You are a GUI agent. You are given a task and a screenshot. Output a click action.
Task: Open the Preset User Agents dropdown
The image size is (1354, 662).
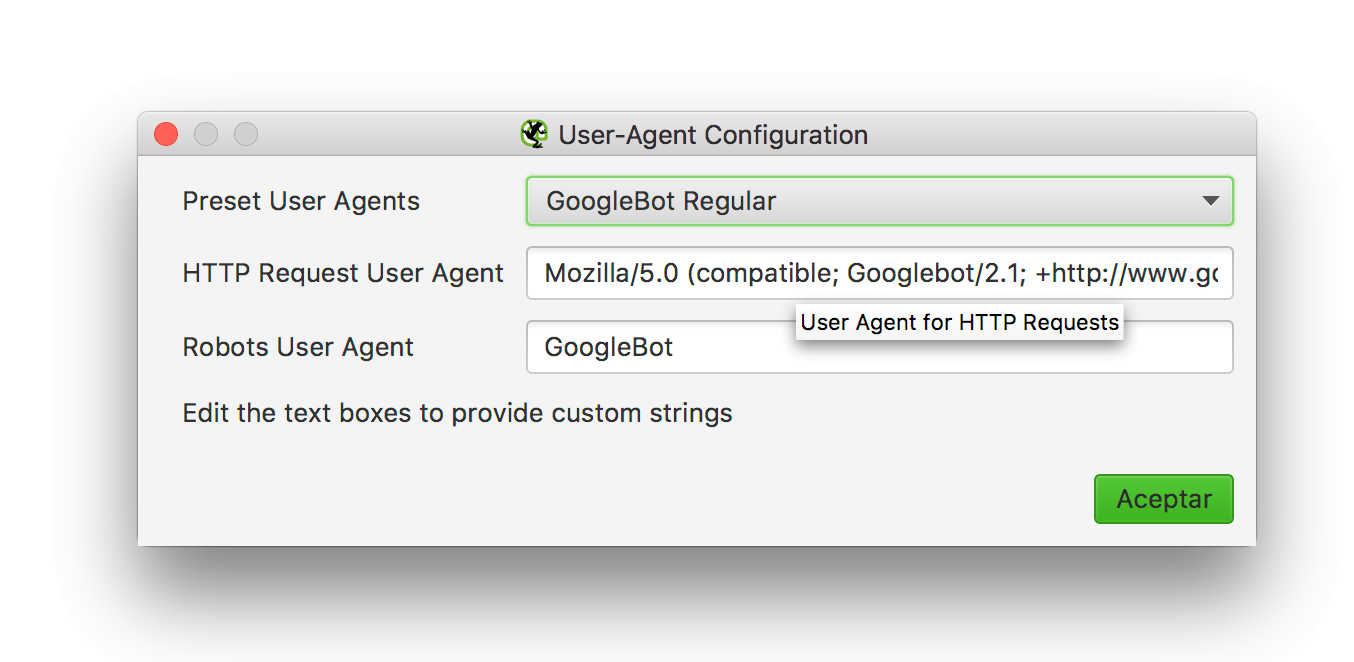click(x=878, y=201)
